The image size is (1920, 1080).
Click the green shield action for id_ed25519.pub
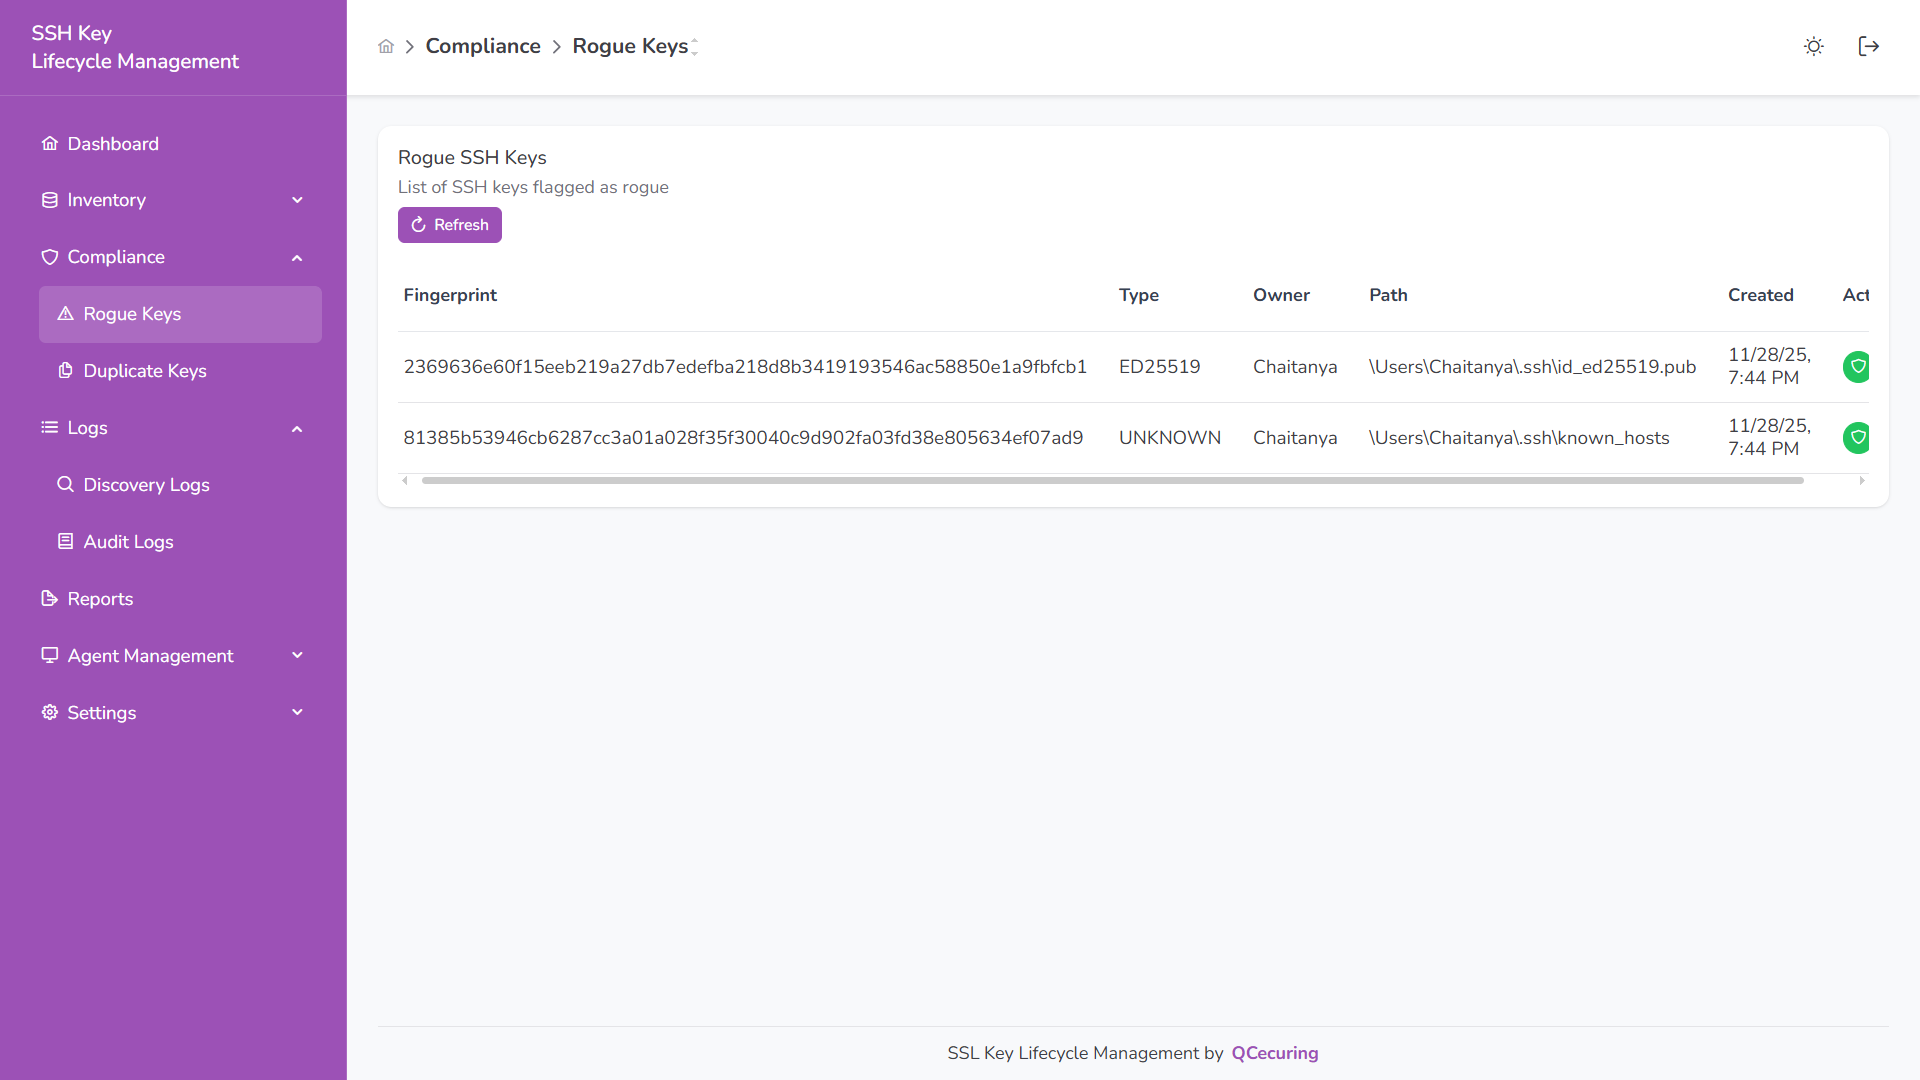click(x=1857, y=367)
